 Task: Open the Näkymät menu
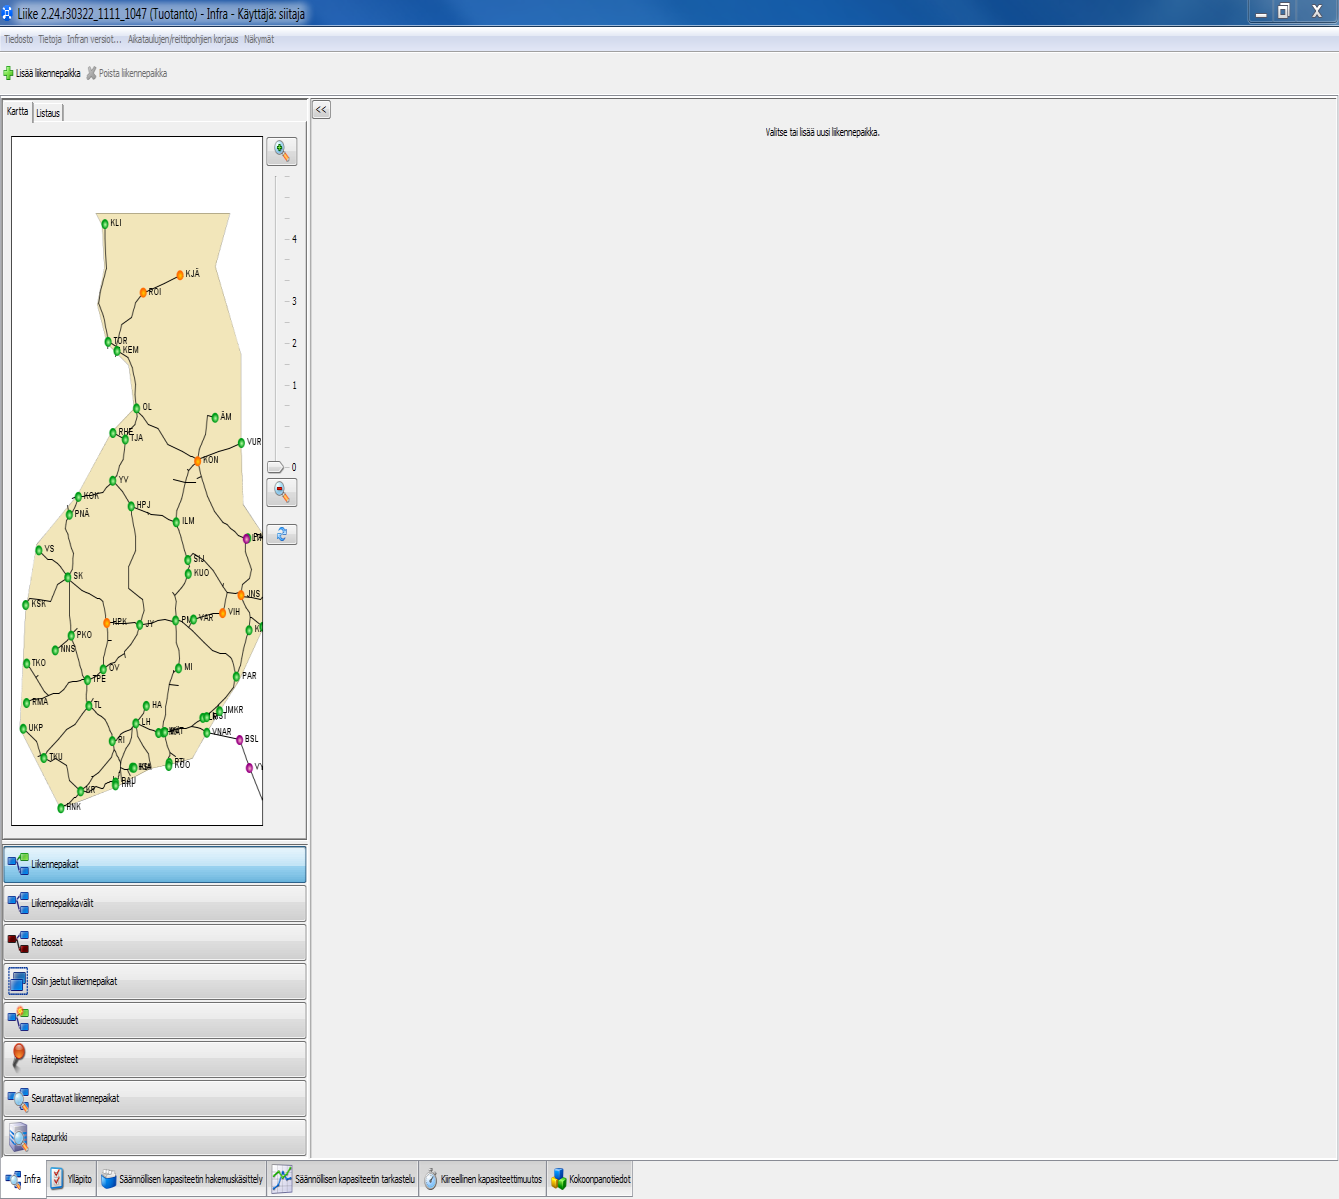coord(259,39)
